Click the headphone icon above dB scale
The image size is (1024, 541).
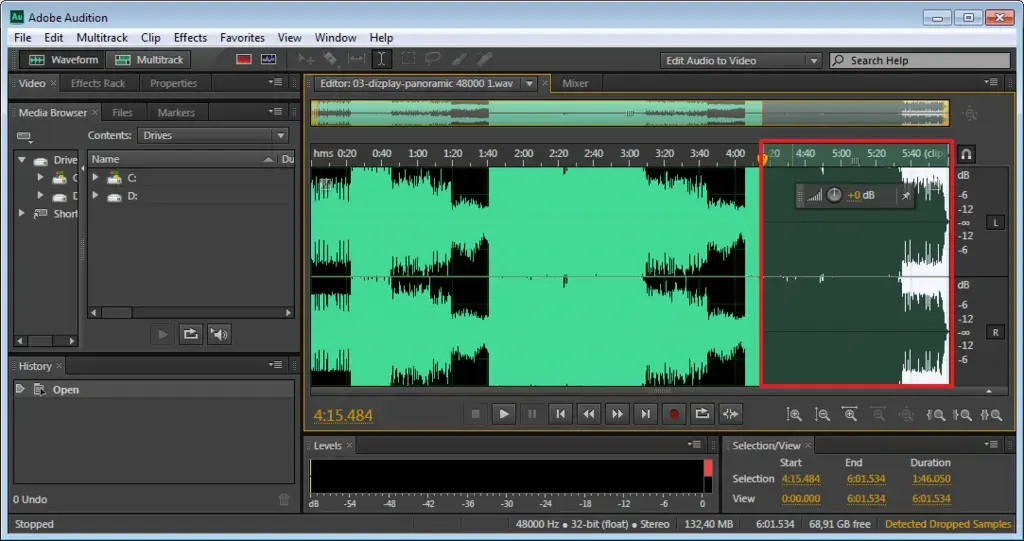tap(966, 154)
